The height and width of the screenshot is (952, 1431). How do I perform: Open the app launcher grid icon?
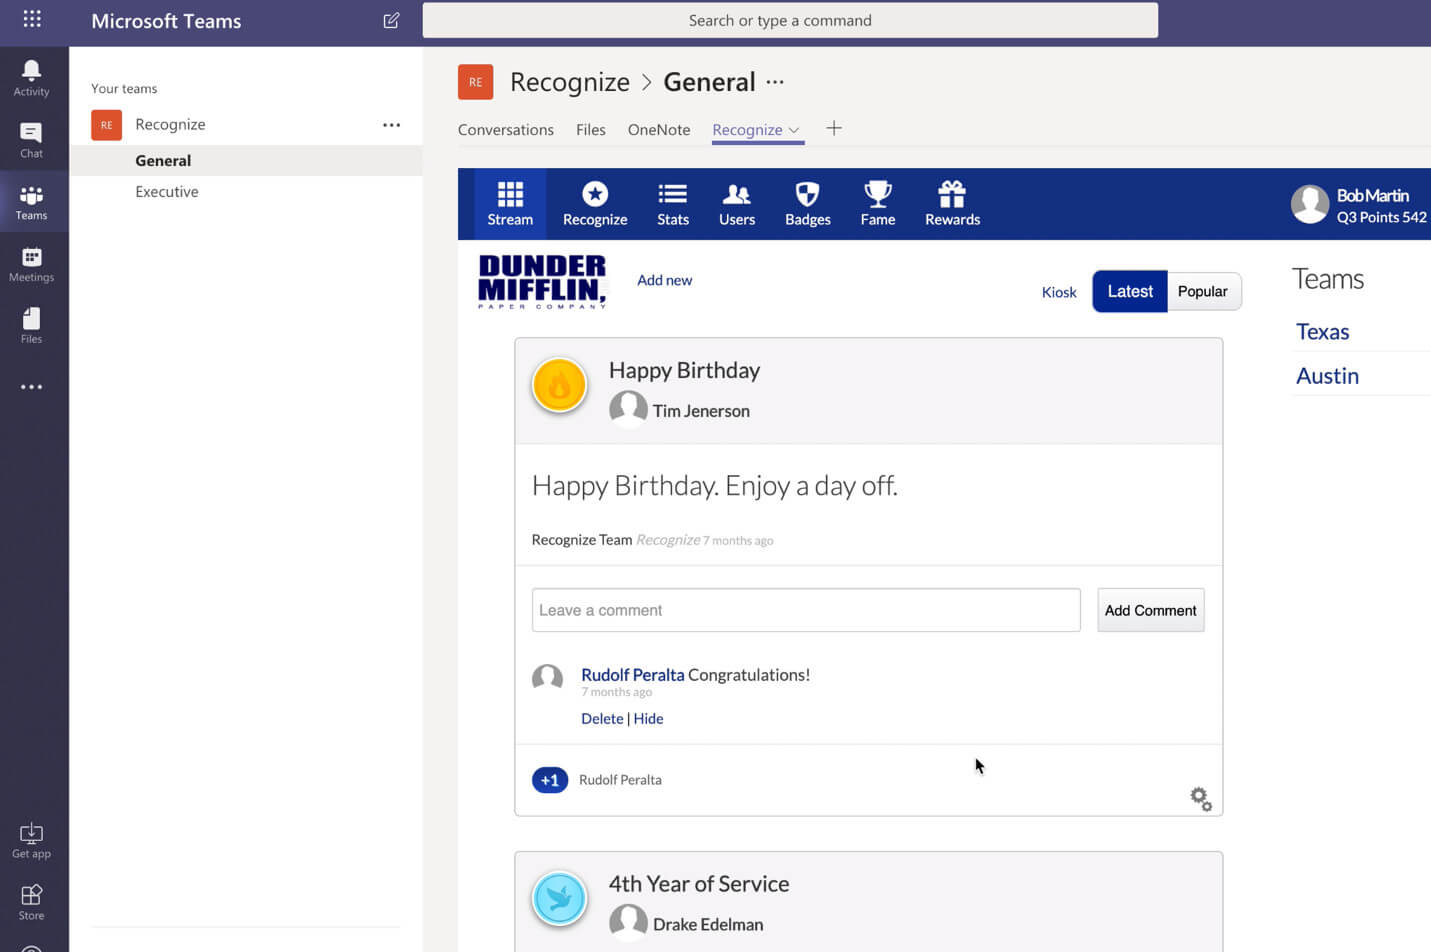pyautogui.click(x=32, y=19)
